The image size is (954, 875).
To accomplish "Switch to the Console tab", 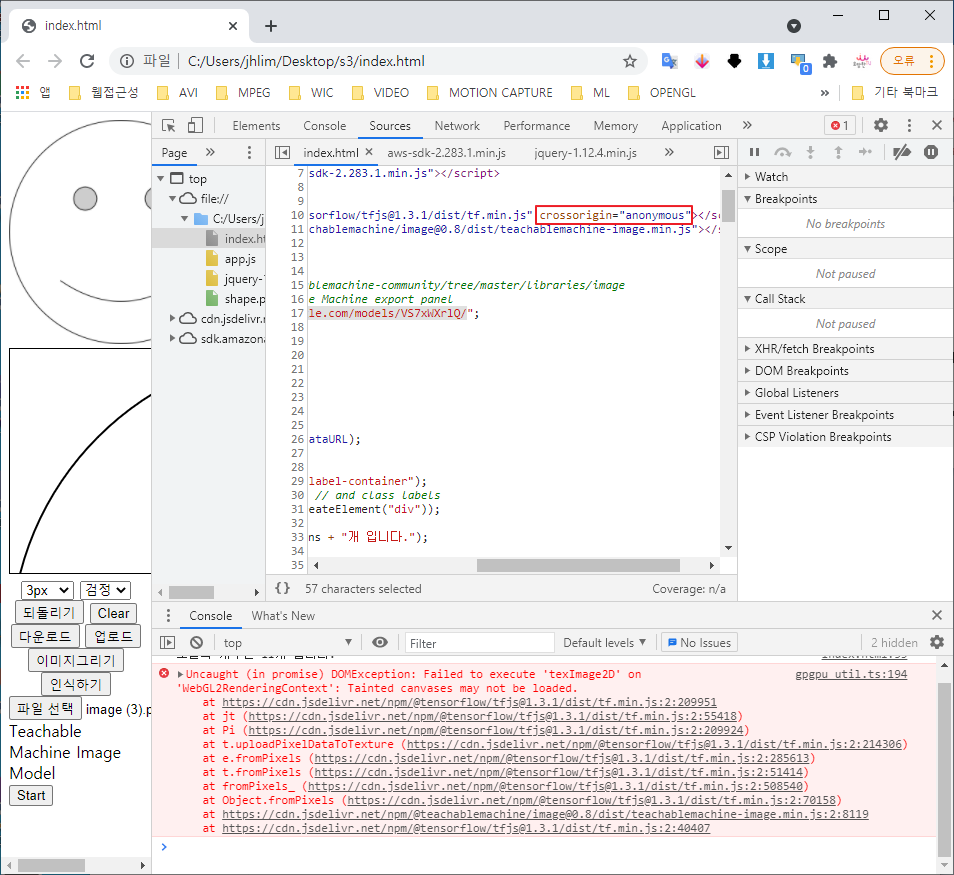I will click(x=324, y=126).
